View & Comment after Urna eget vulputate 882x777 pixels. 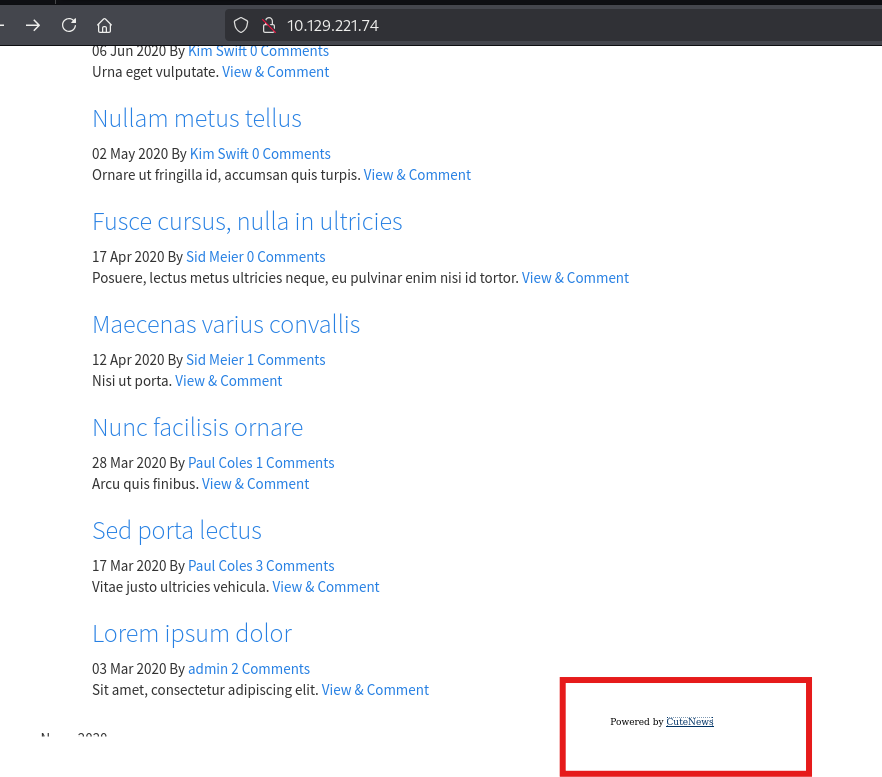(x=276, y=72)
